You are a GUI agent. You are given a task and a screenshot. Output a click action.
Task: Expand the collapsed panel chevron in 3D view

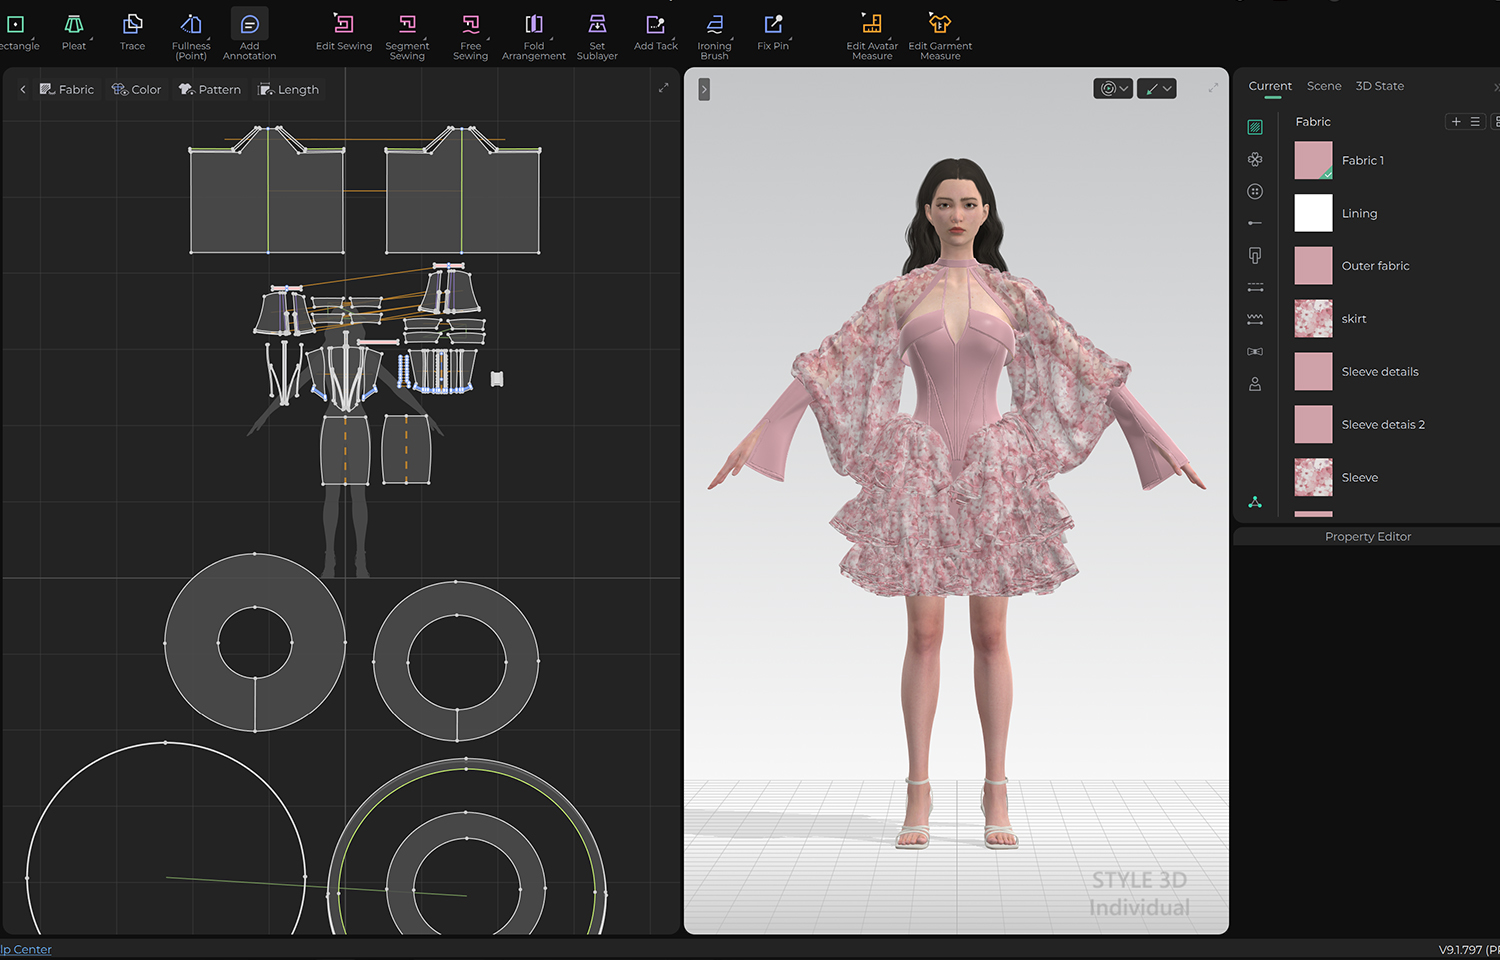click(x=704, y=89)
